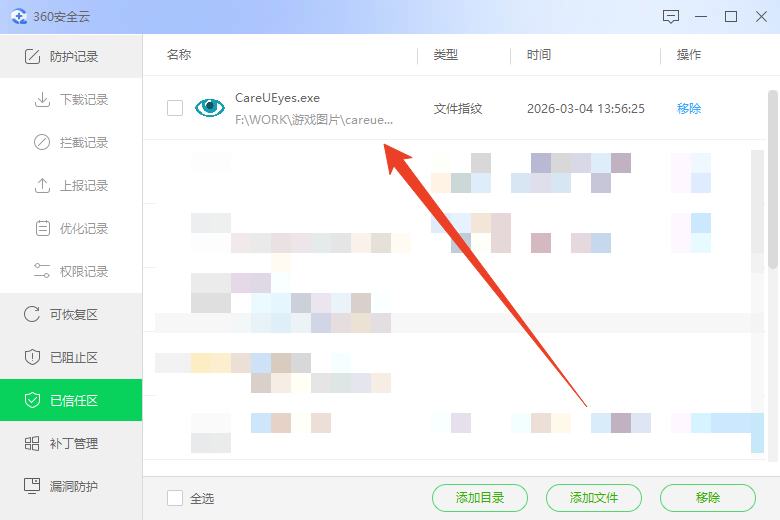Image resolution: width=780 pixels, height=520 pixels.
Task: Click the vertical scrollbar of the list
Action: point(772,180)
